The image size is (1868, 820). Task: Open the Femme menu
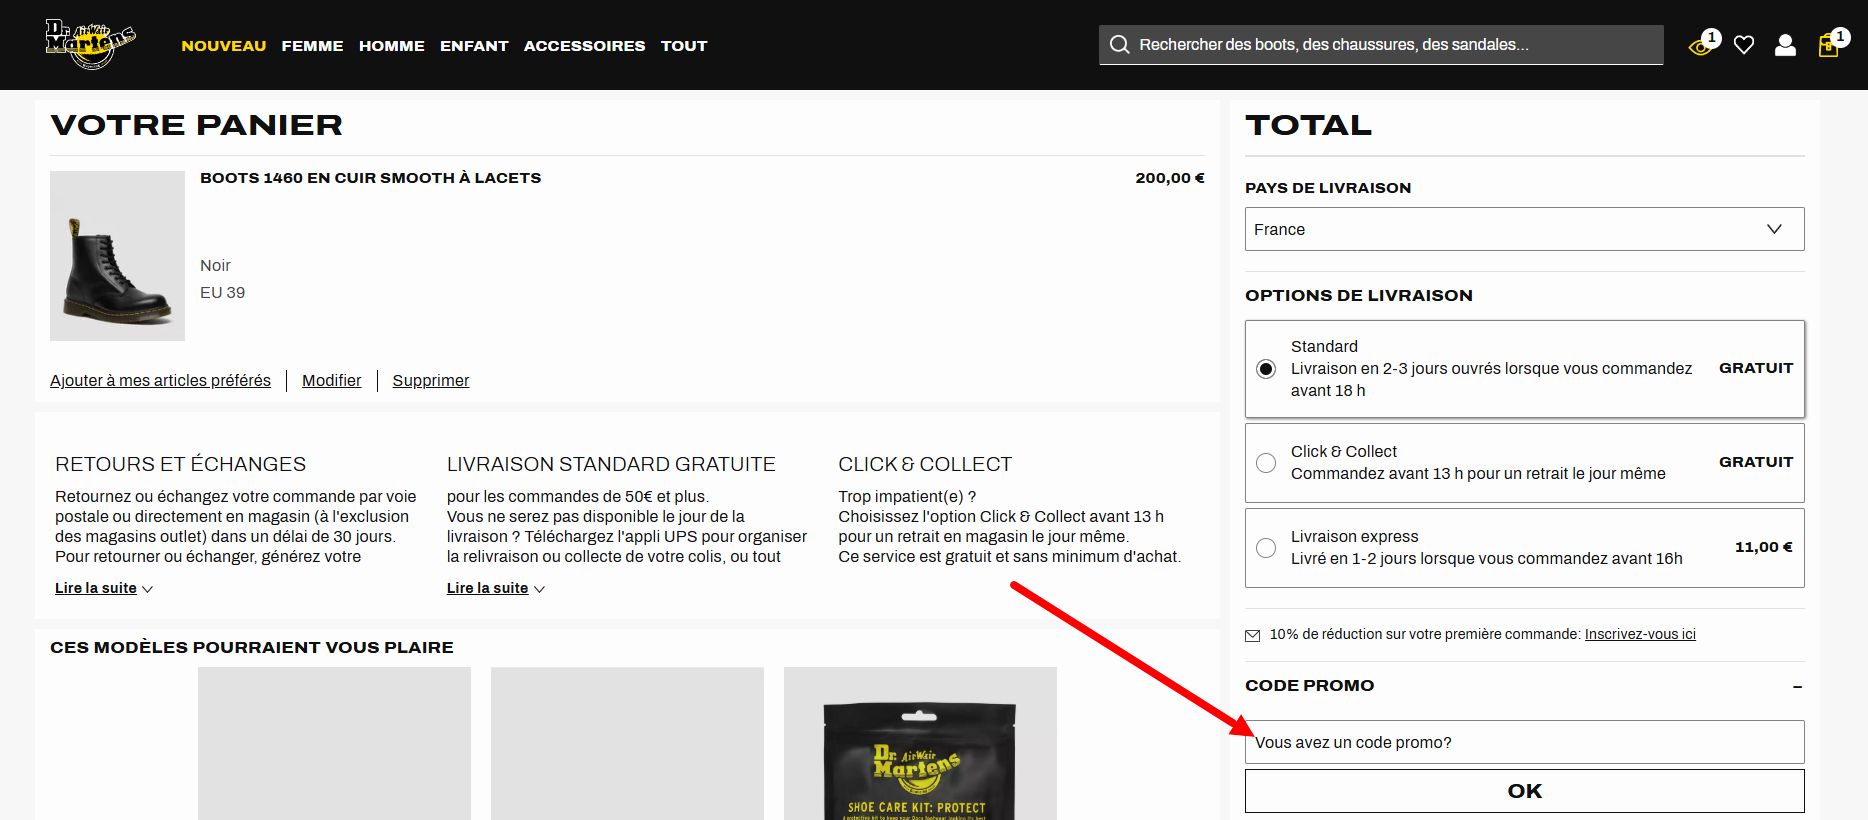[312, 46]
